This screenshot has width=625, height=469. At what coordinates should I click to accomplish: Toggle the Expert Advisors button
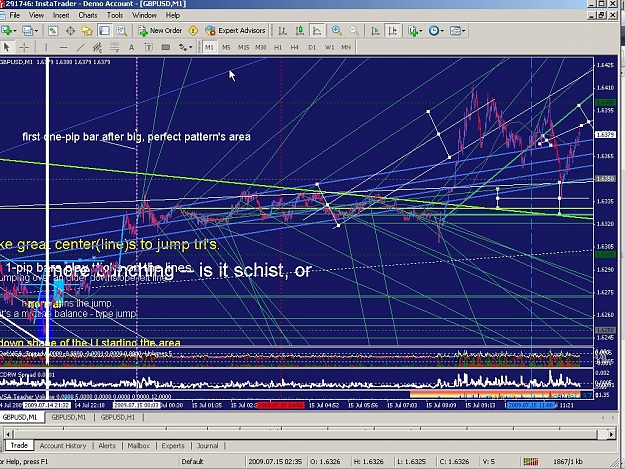[235, 31]
